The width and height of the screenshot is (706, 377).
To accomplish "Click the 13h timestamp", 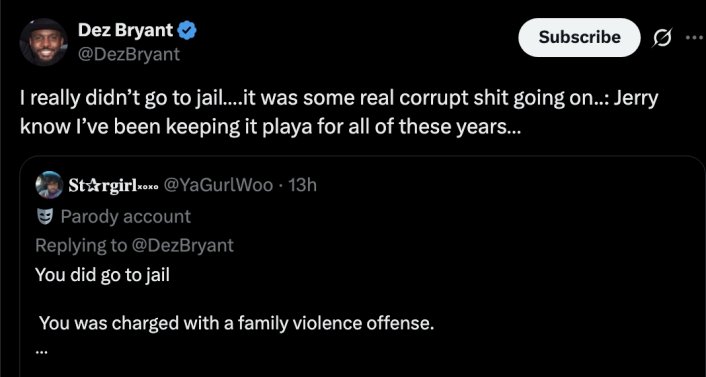I will click(x=302, y=185).
